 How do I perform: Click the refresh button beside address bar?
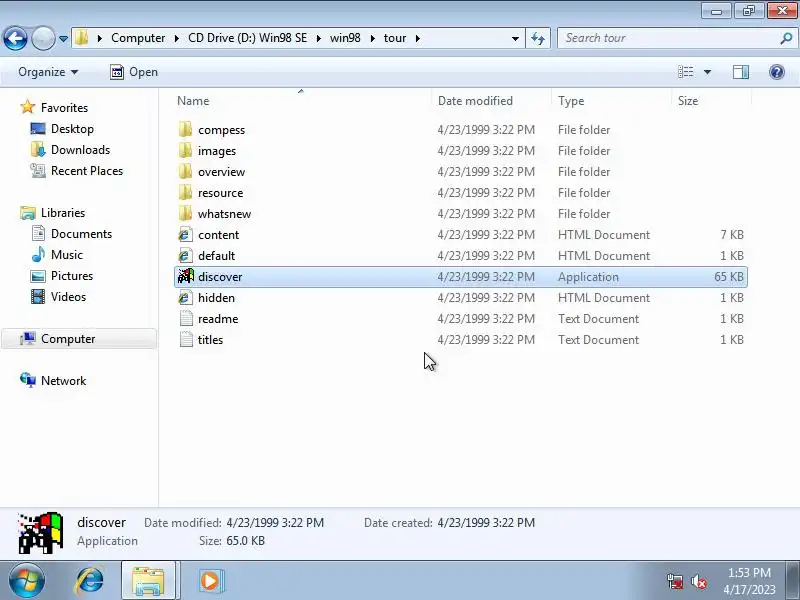pyautogui.click(x=538, y=38)
